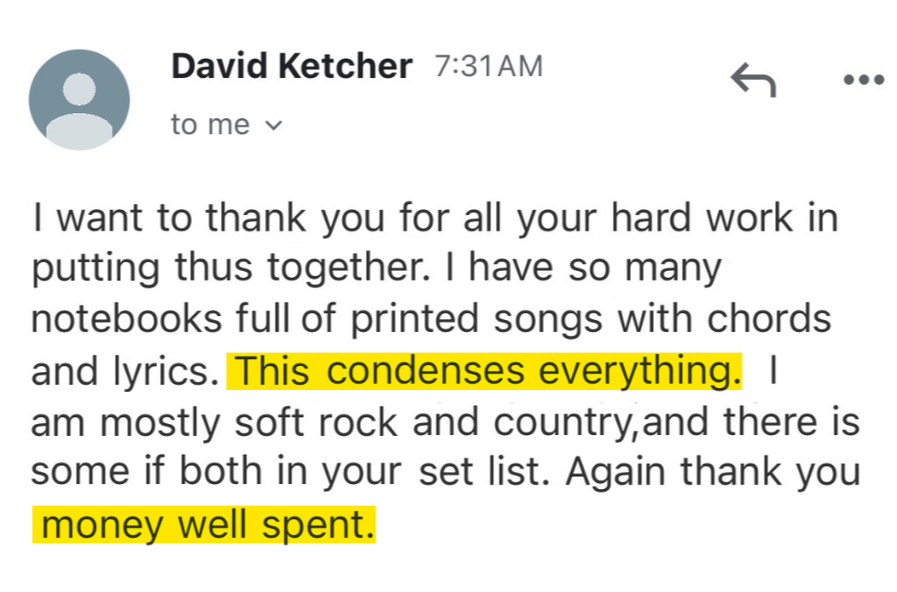Click the sender name David Ketcher
The height and width of the screenshot is (592, 897).
coord(292,66)
